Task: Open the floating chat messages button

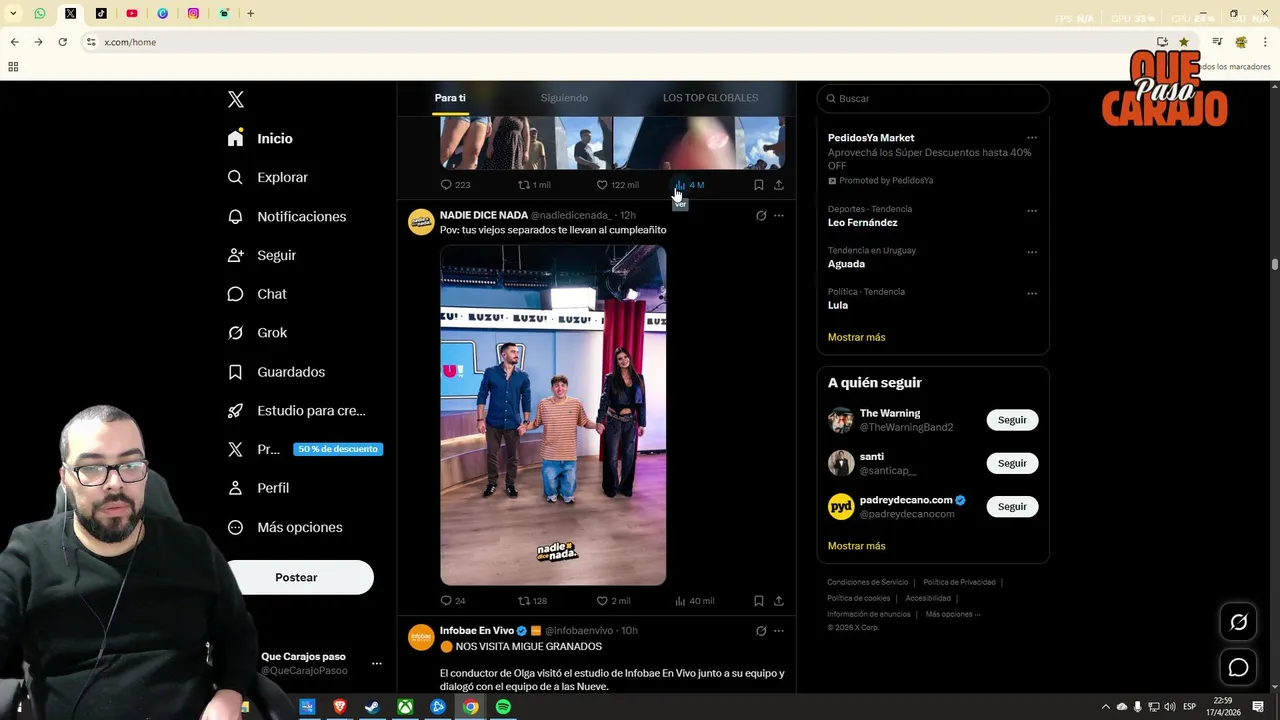Action: 1238,667
